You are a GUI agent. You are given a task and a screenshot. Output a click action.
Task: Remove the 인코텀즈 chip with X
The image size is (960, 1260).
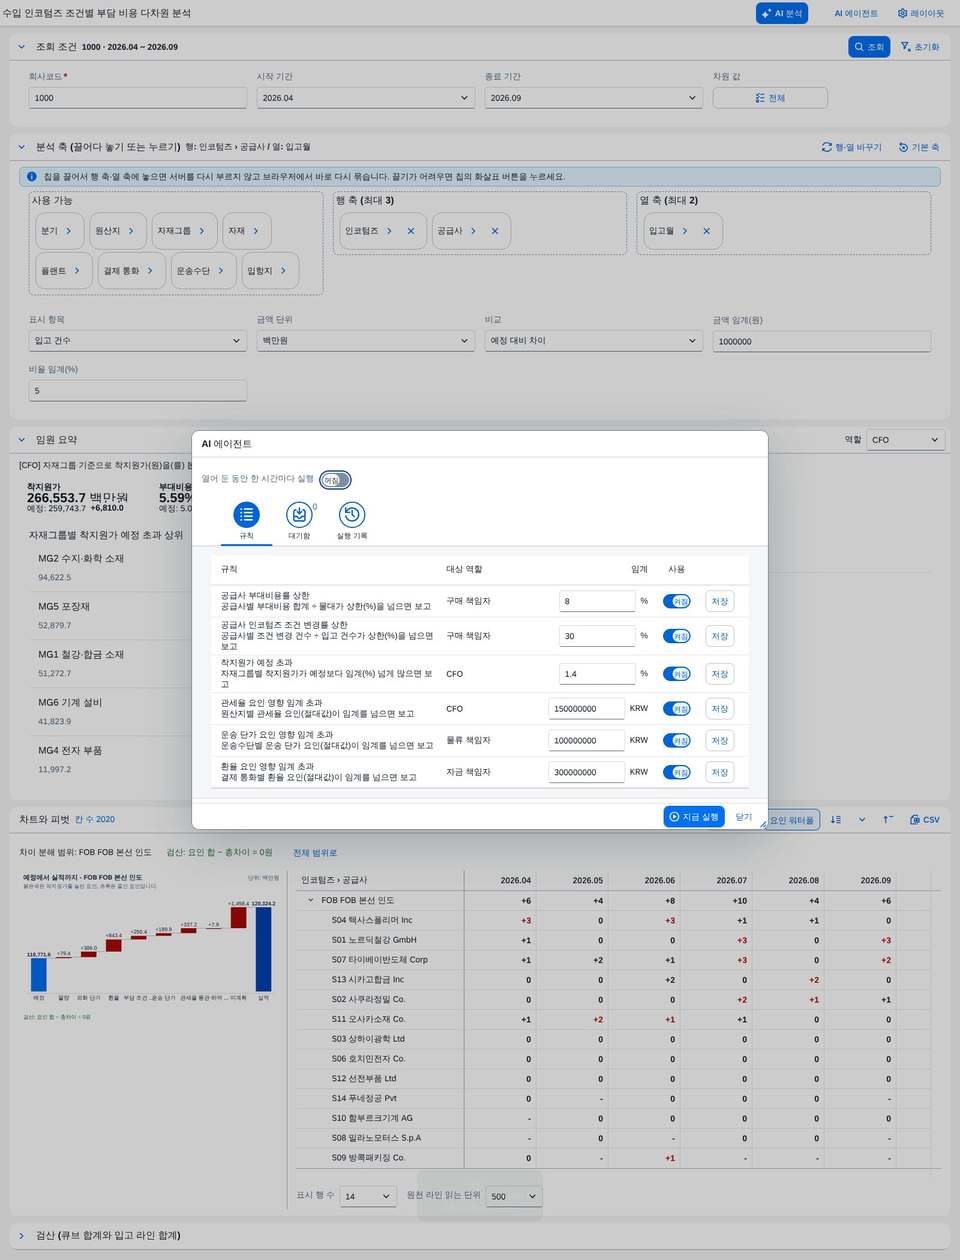tap(411, 231)
